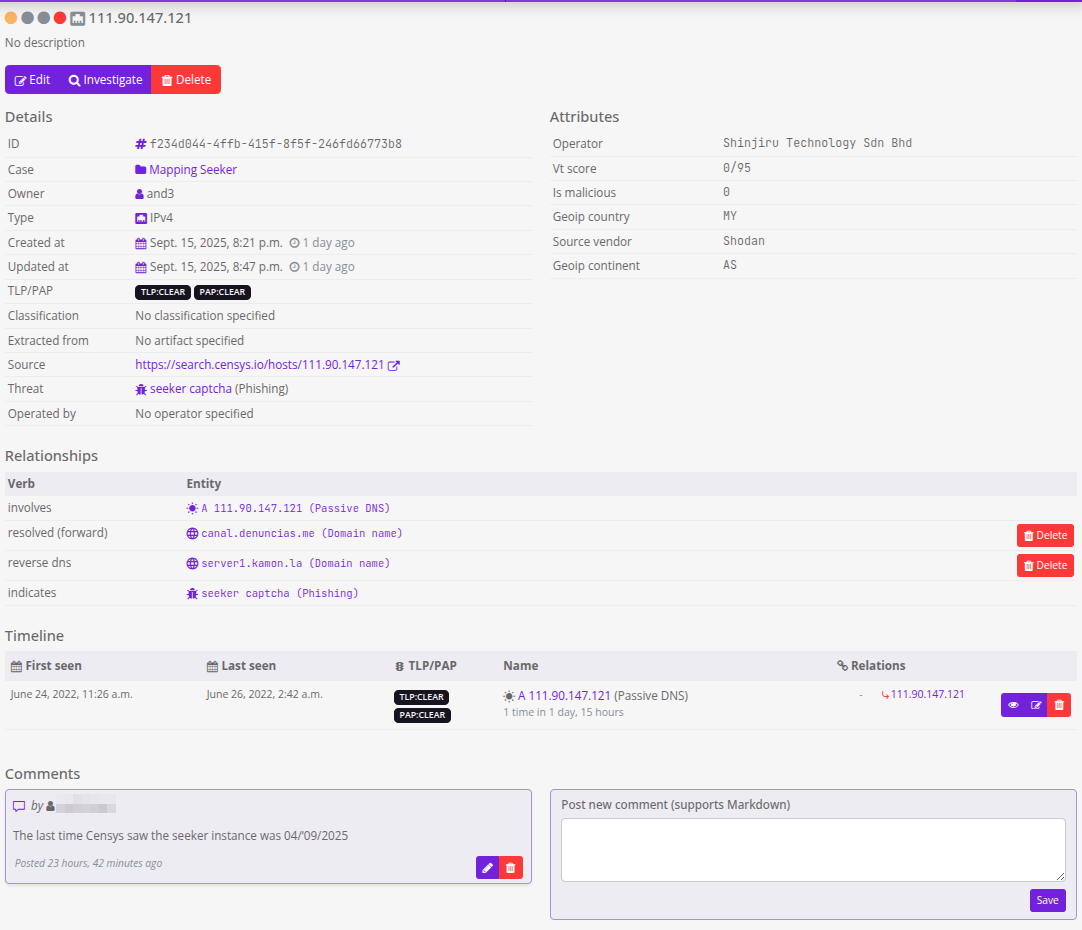Save the new comment
1082x930 pixels.
(1047, 900)
